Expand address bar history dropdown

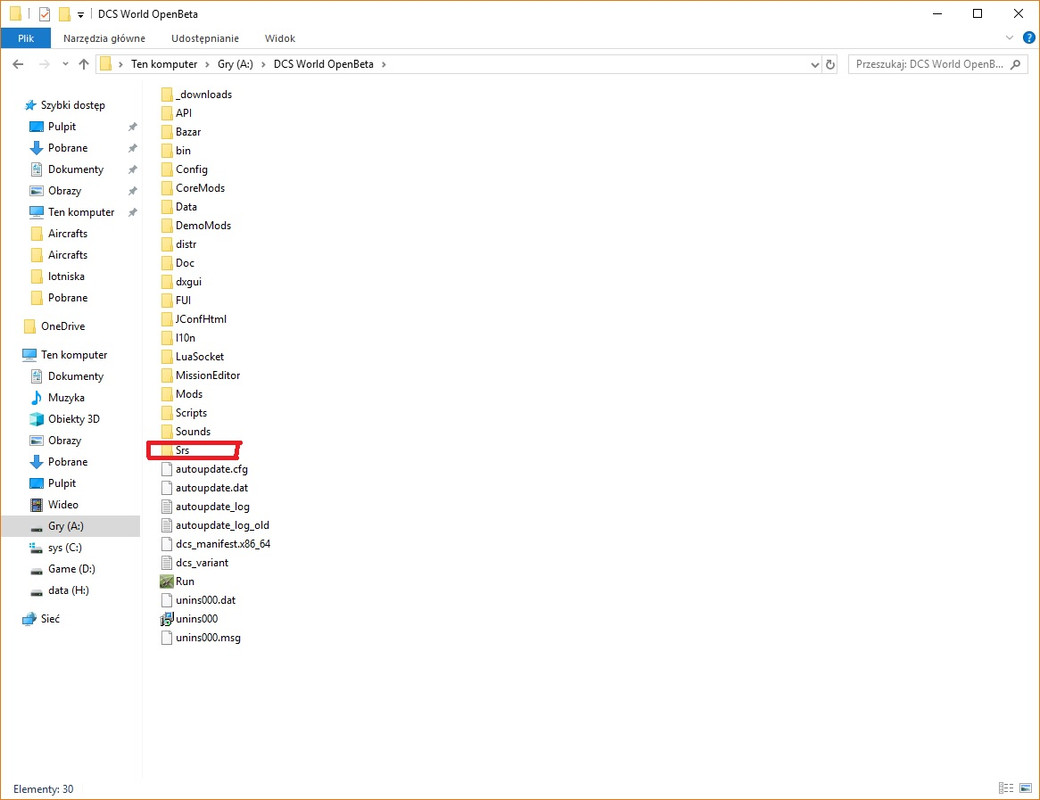coord(815,64)
